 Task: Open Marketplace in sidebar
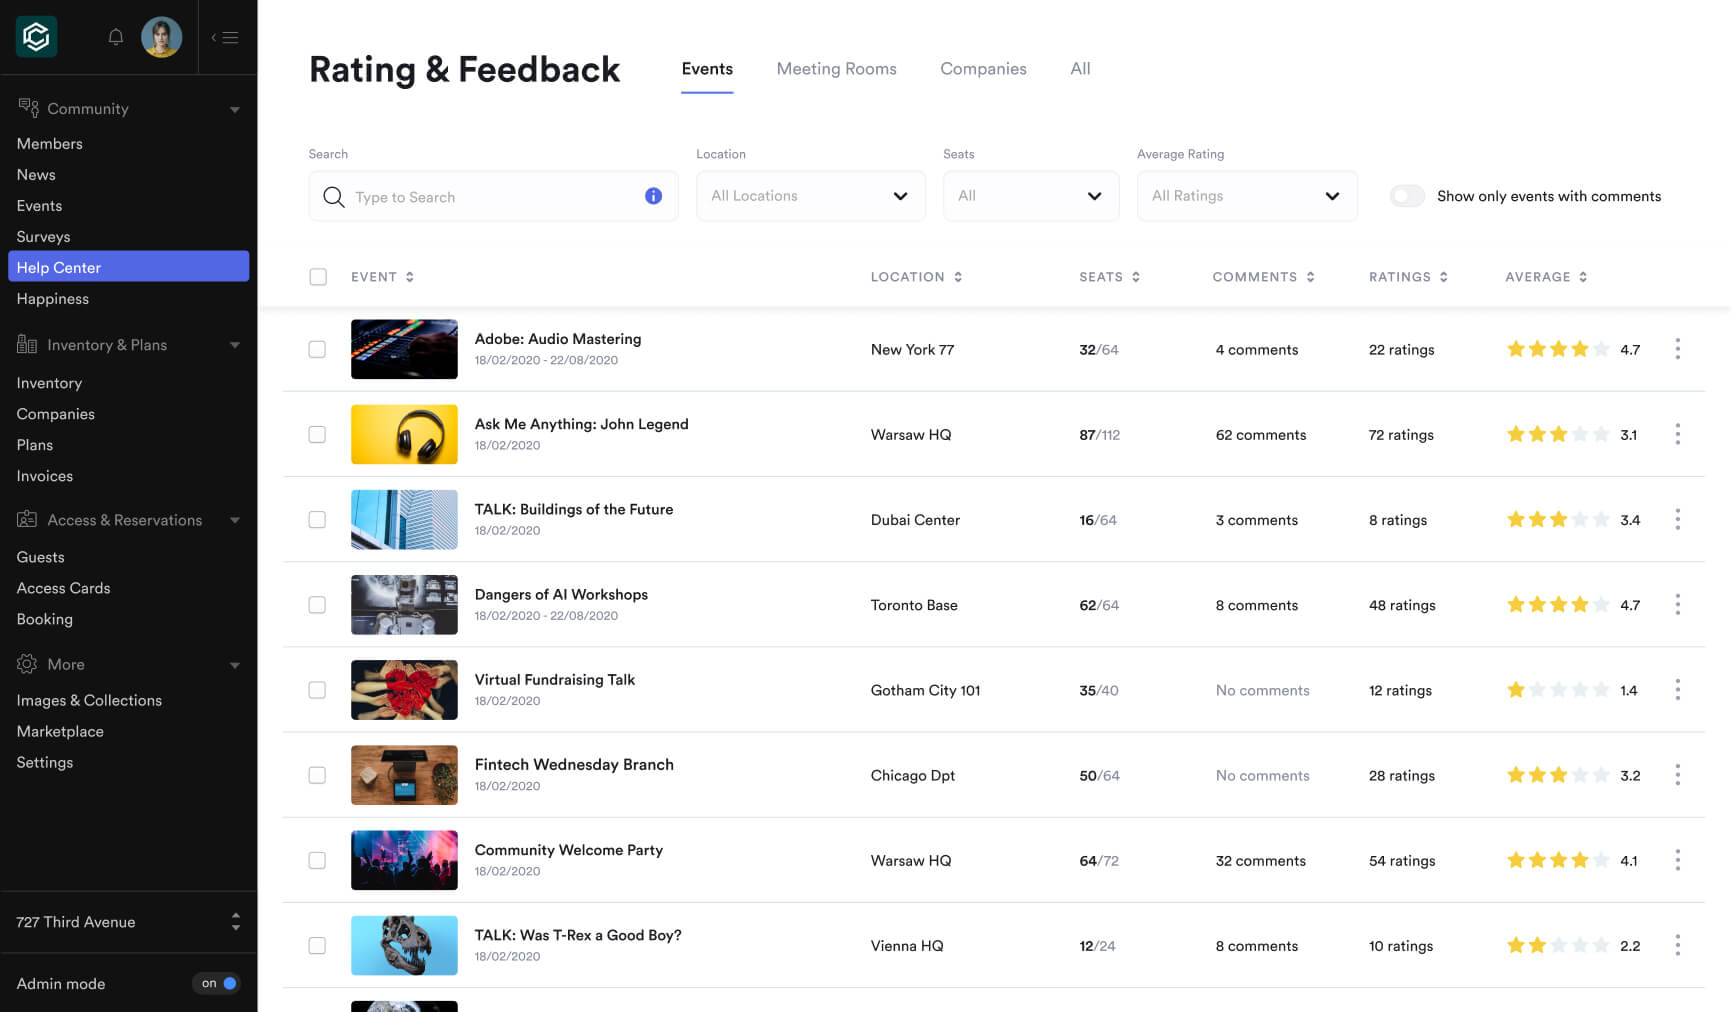60,731
